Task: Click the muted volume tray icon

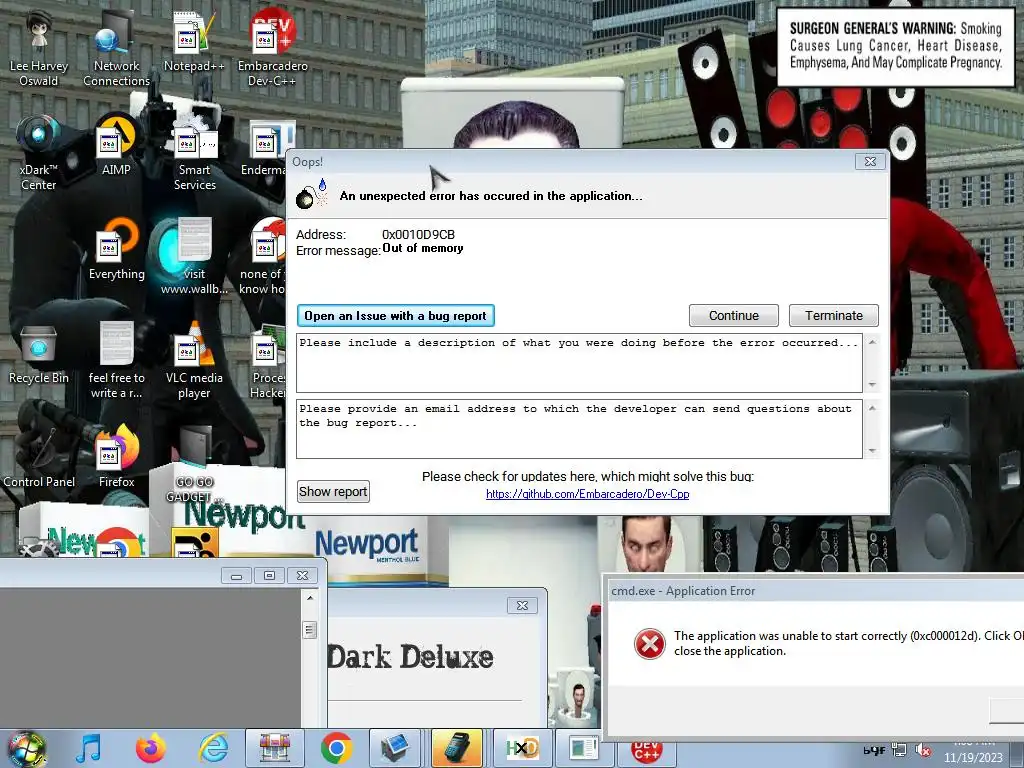Action: (x=923, y=750)
